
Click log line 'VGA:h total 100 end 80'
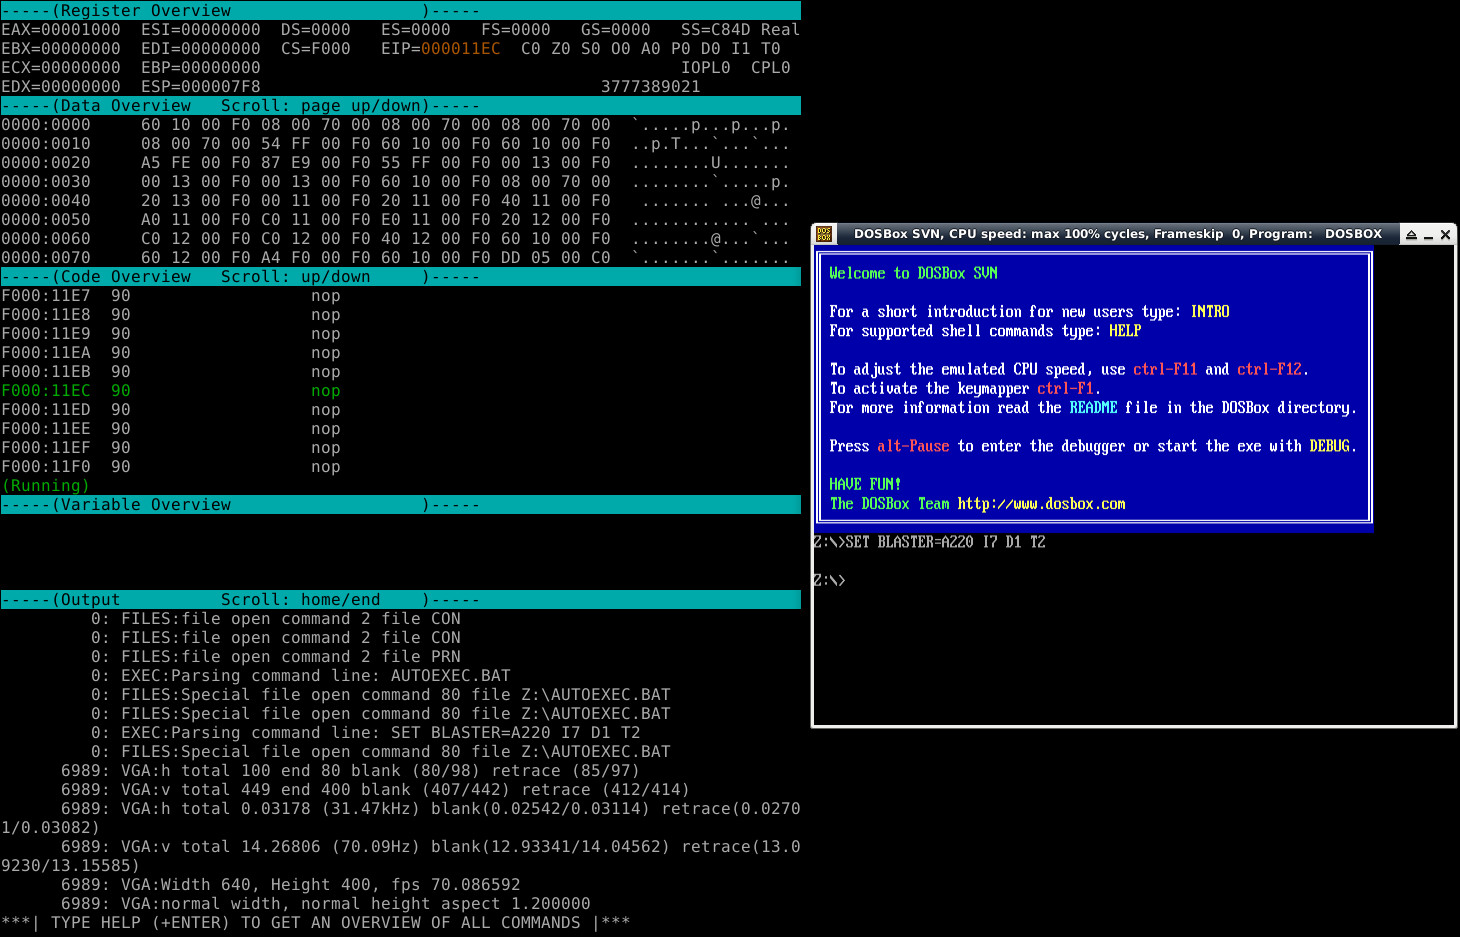point(351,771)
